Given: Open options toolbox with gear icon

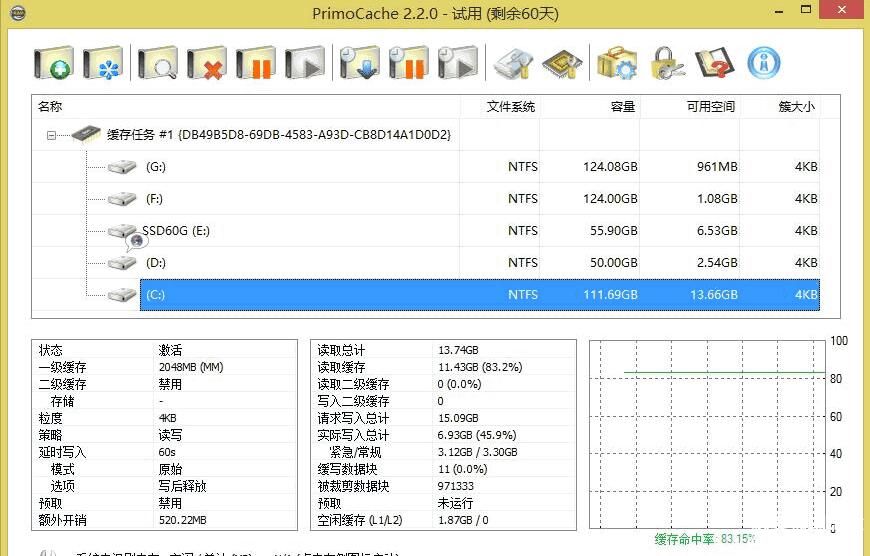Looking at the screenshot, I should (617, 63).
